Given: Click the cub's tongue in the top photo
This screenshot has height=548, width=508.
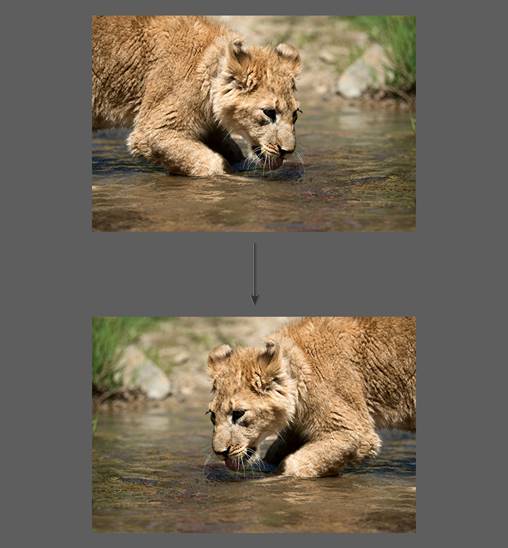Looking at the screenshot, I should click(276, 163).
